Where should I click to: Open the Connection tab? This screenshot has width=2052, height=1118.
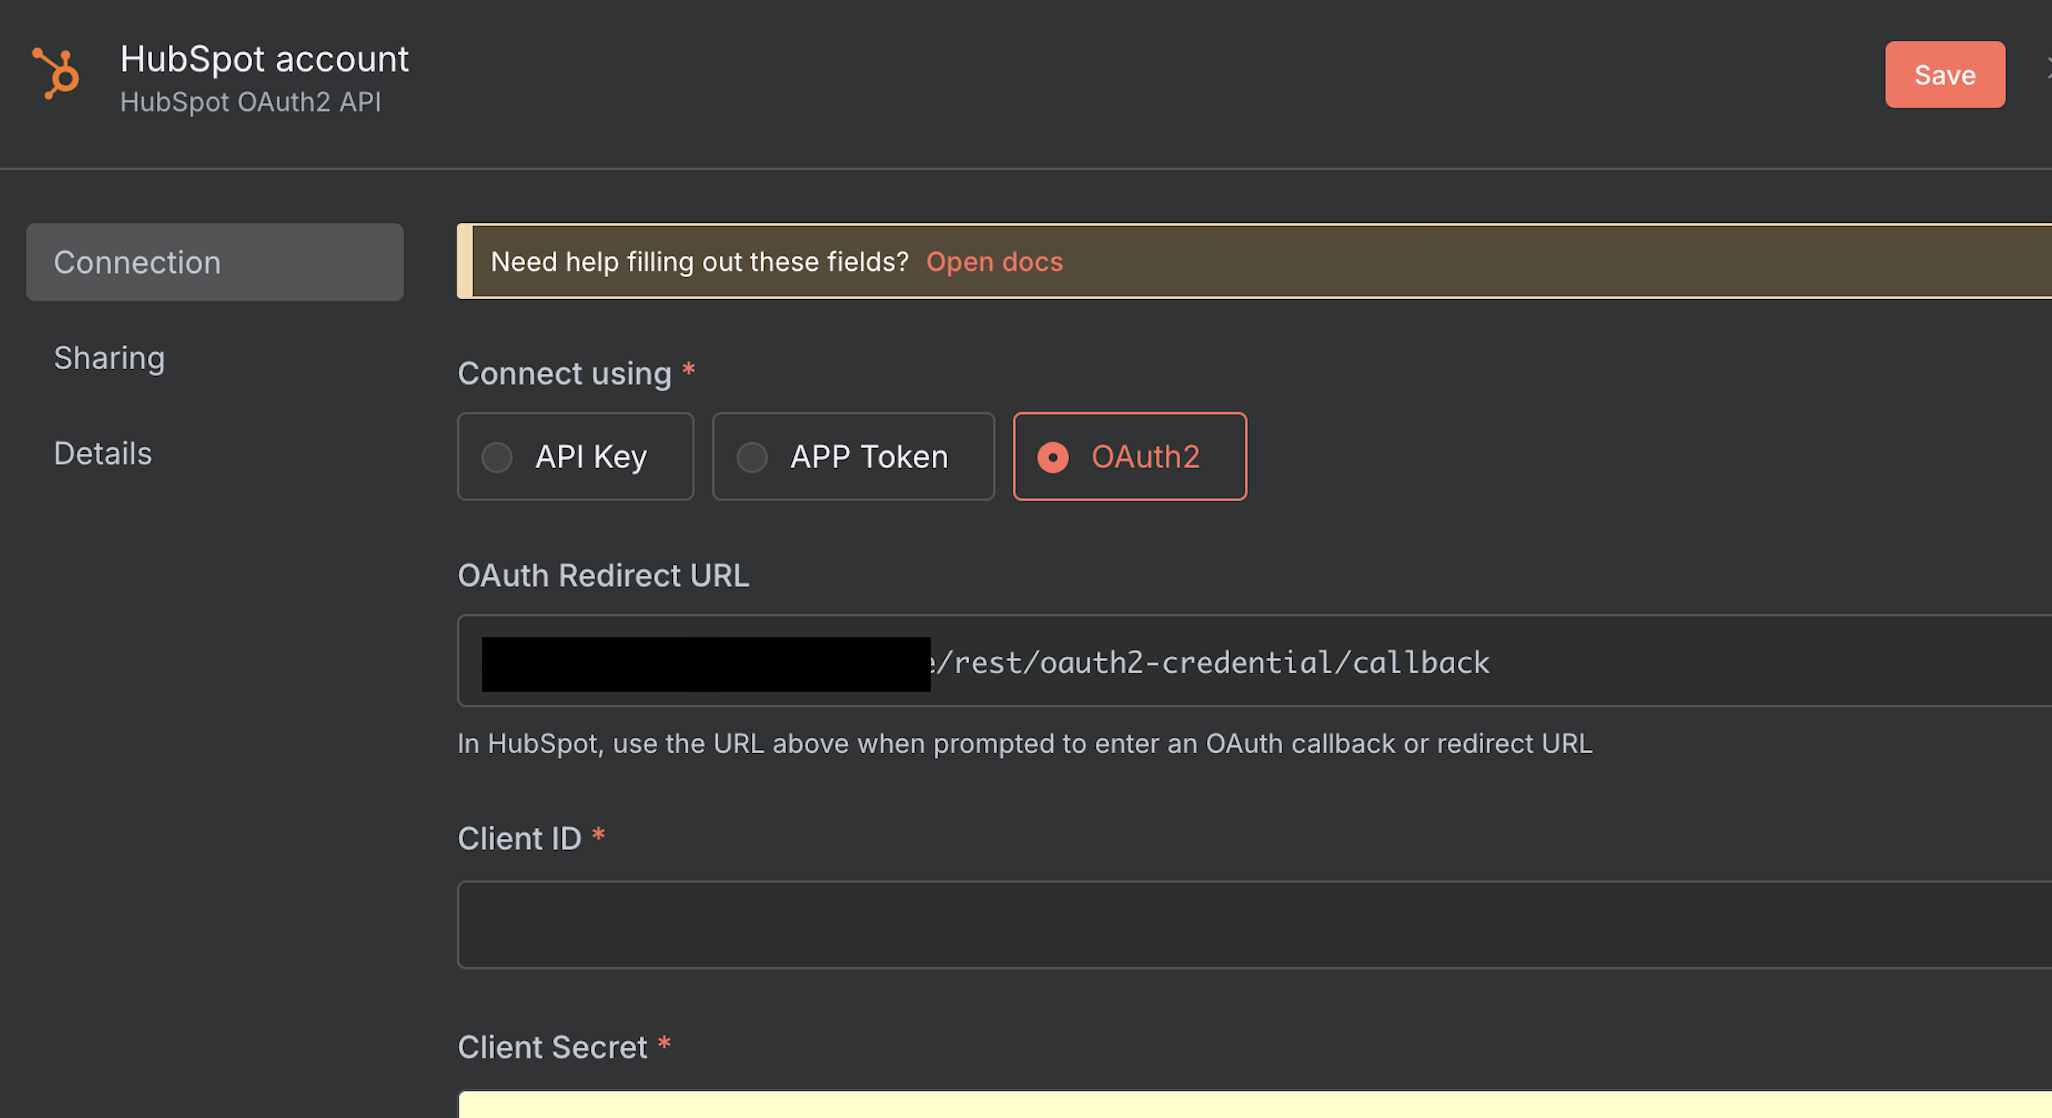pyautogui.click(x=215, y=262)
